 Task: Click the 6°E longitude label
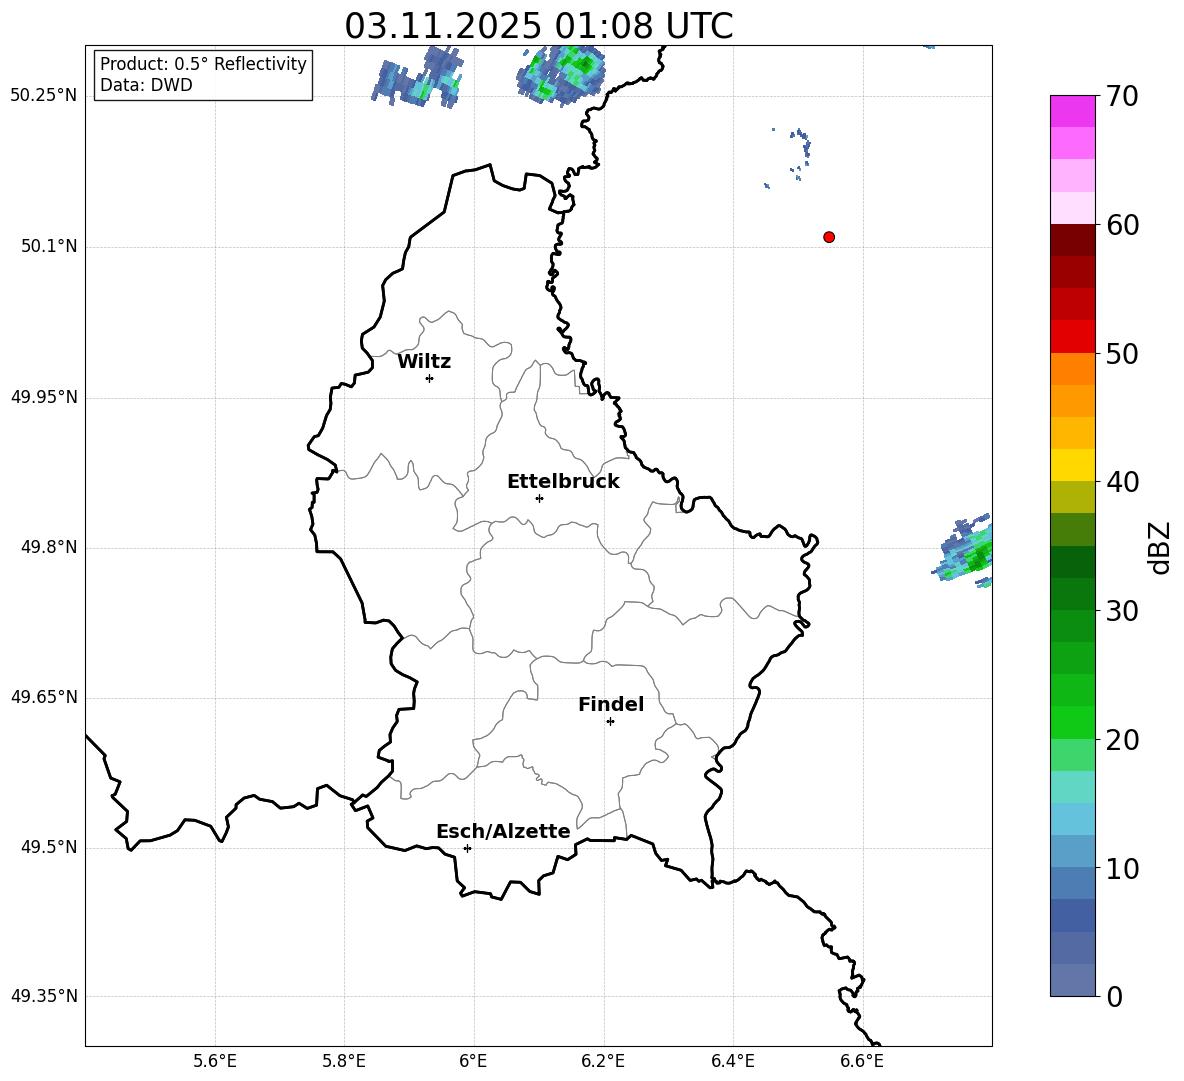(x=473, y=1061)
